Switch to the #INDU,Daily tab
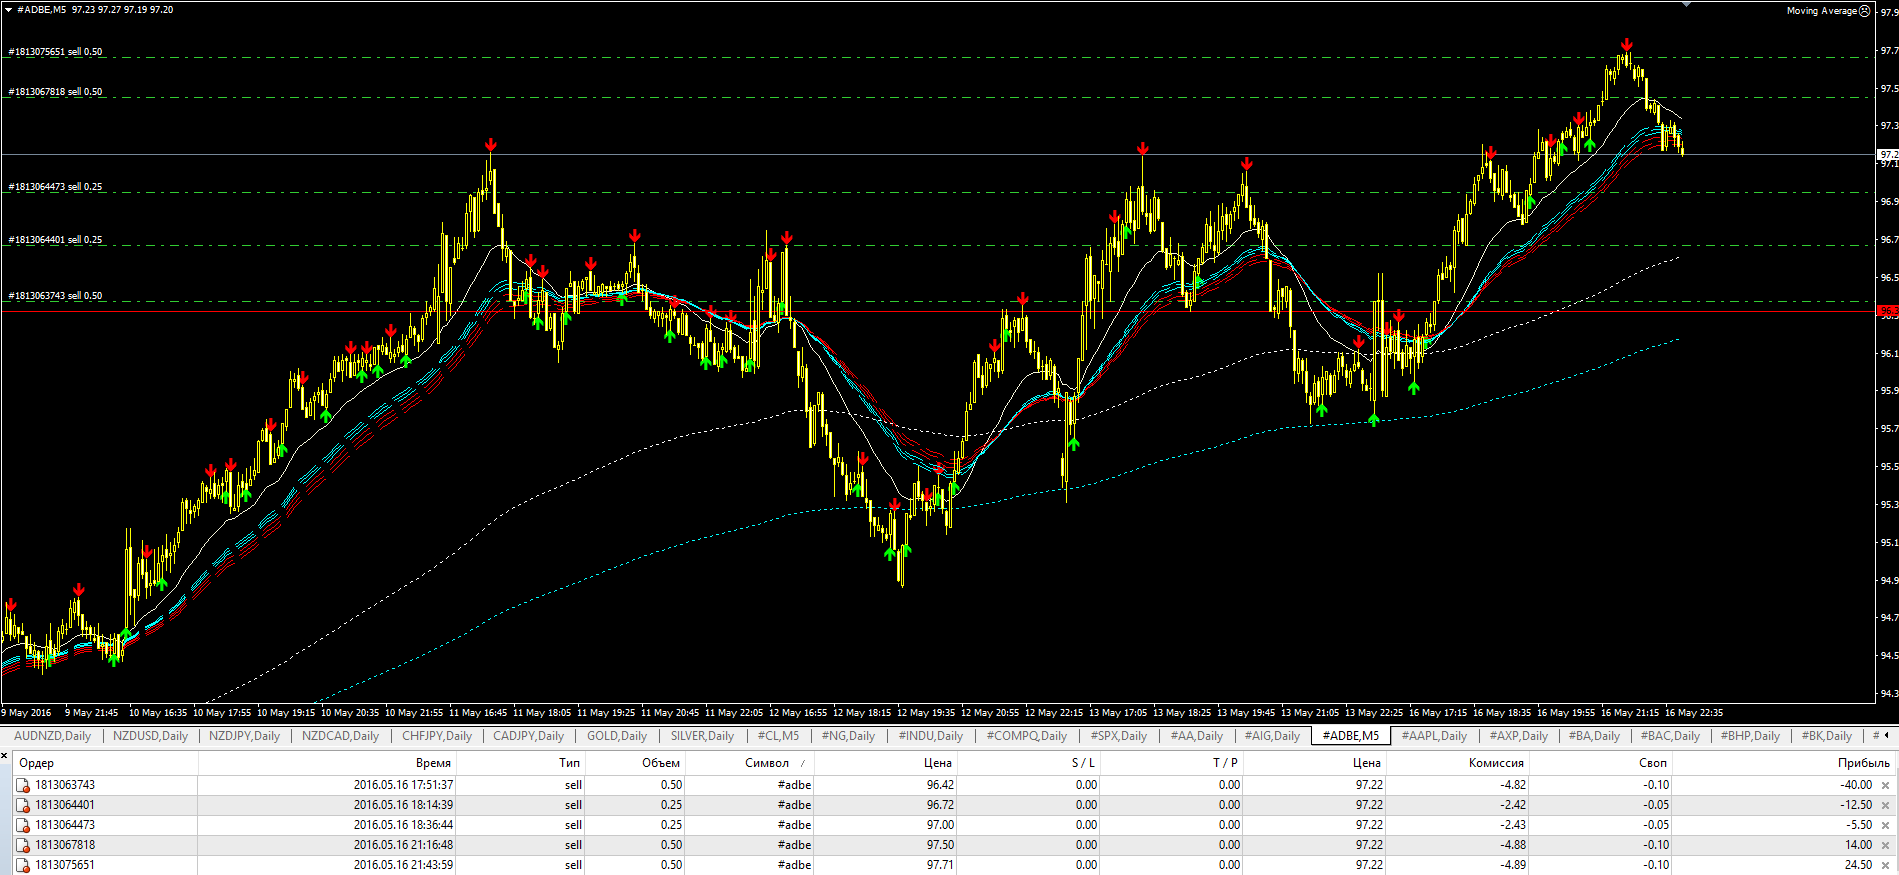The height and width of the screenshot is (875, 1899). click(930, 736)
